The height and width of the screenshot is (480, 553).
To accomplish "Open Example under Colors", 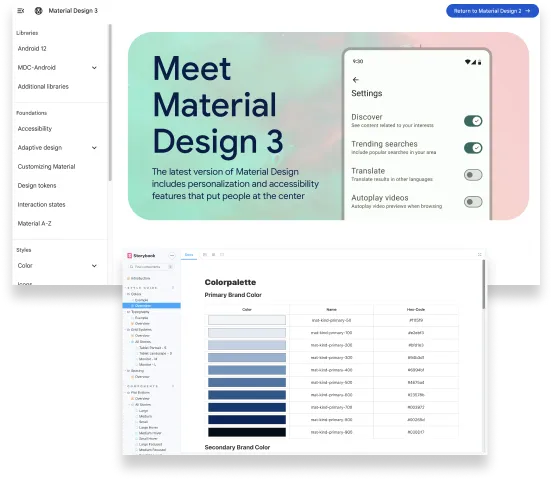I will (140, 300).
